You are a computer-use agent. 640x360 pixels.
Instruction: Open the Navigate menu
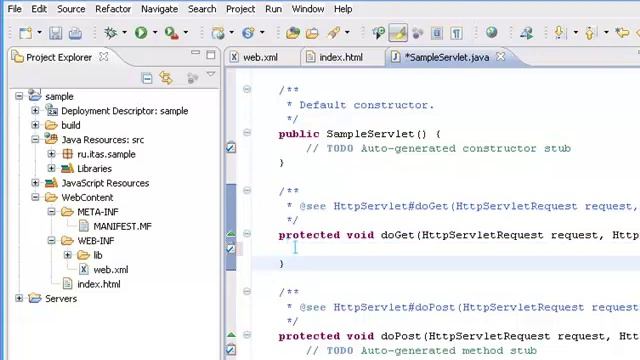(159, 9)
